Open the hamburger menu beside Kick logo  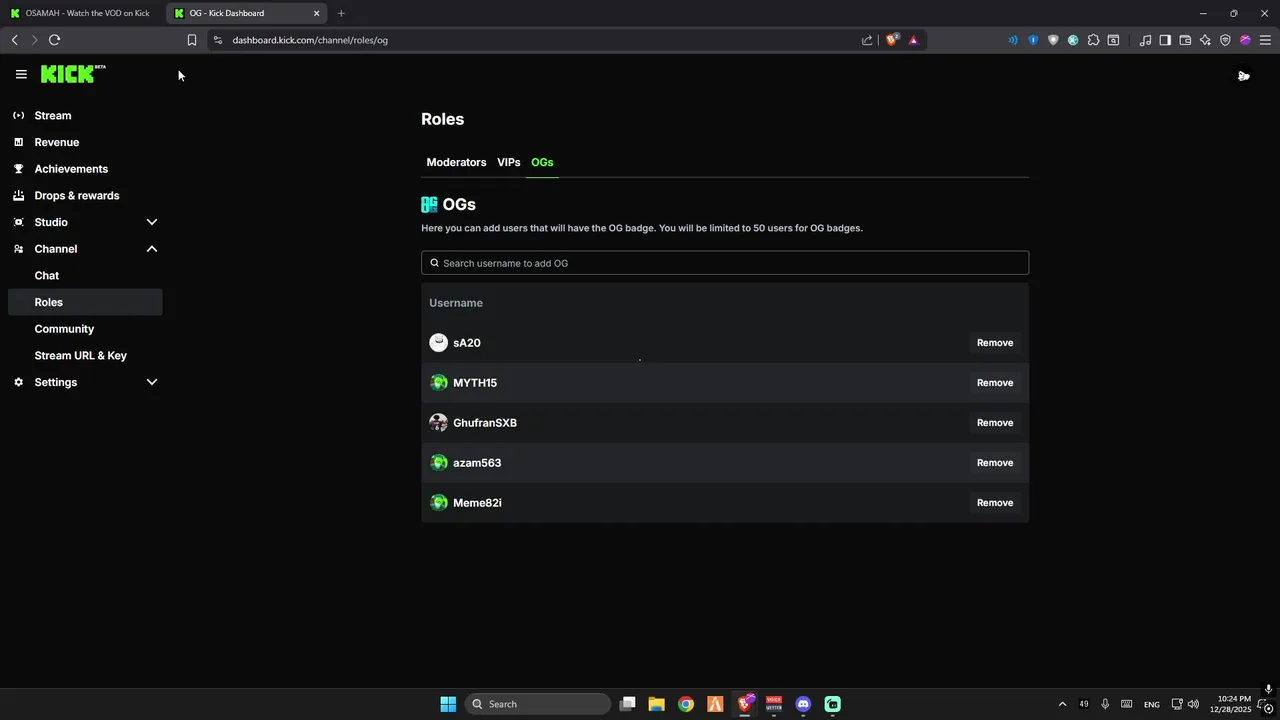coord(21,74)
